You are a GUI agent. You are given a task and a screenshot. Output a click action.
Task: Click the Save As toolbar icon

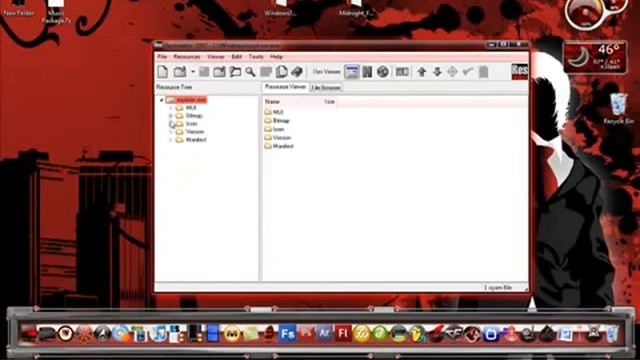pos(219,72)
